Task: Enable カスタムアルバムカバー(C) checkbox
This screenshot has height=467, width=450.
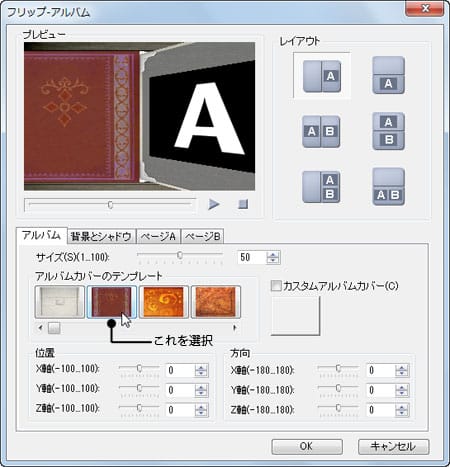Action: (x=276, y=286)
